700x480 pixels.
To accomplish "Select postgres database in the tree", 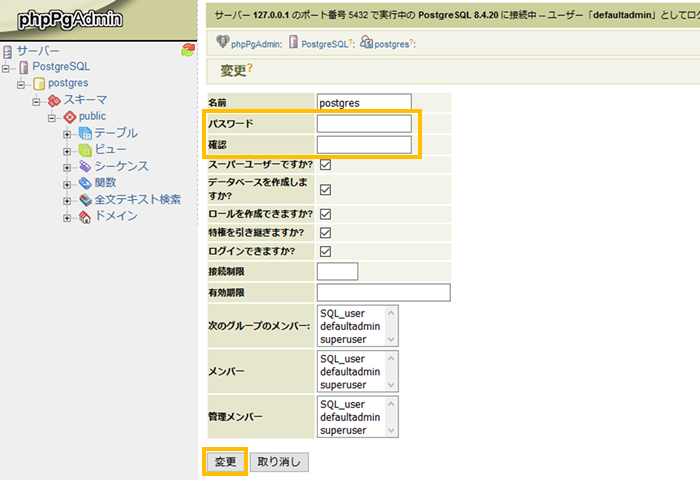I will pyautogui.click(x=68, y=83).
